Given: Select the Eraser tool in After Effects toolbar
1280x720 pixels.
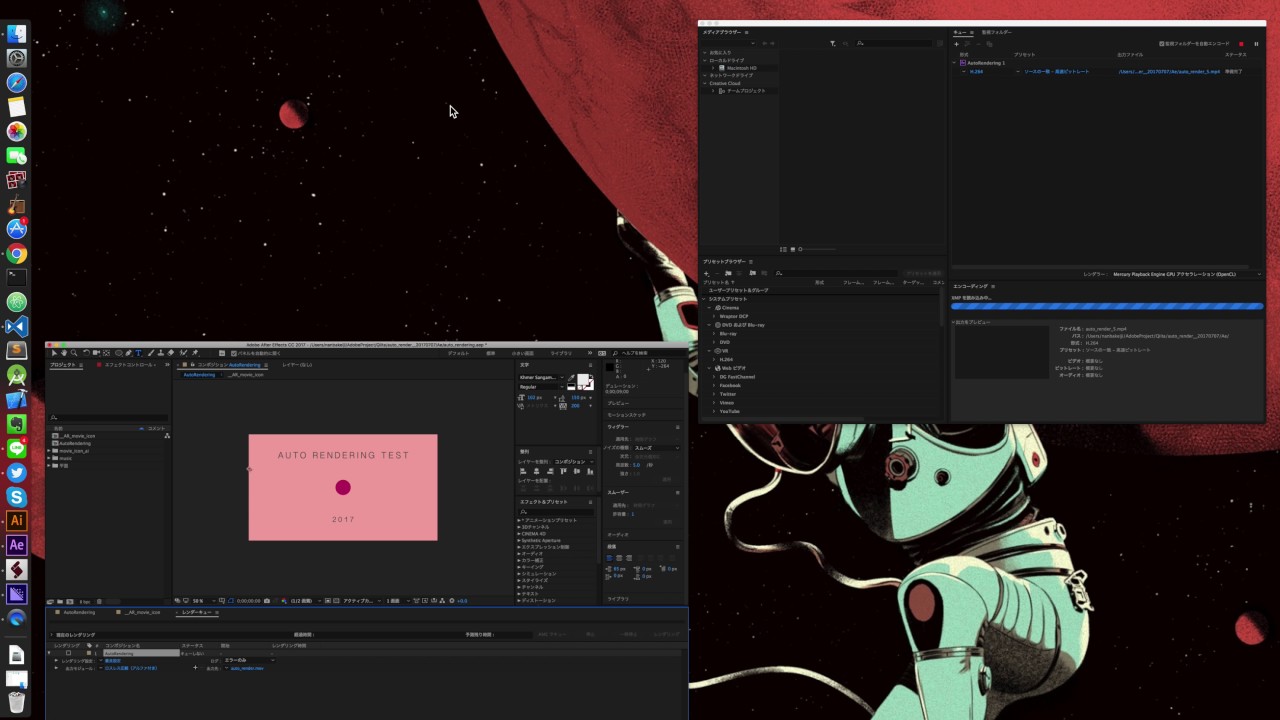Looking at the screenshot, I should (171, 353).
